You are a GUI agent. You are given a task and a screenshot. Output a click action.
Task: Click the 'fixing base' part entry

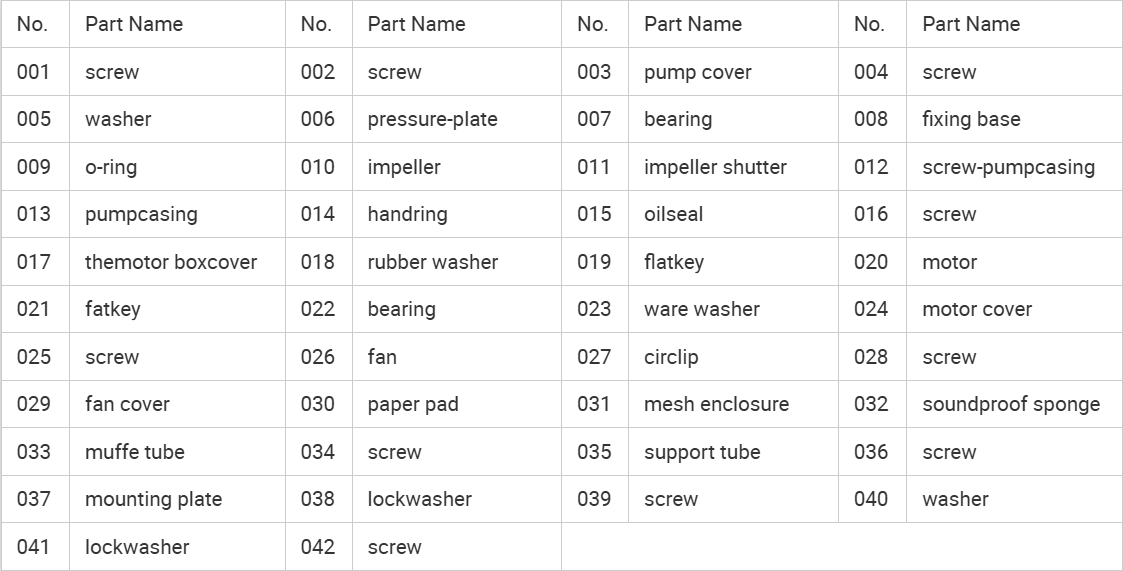tap(971, 119)
